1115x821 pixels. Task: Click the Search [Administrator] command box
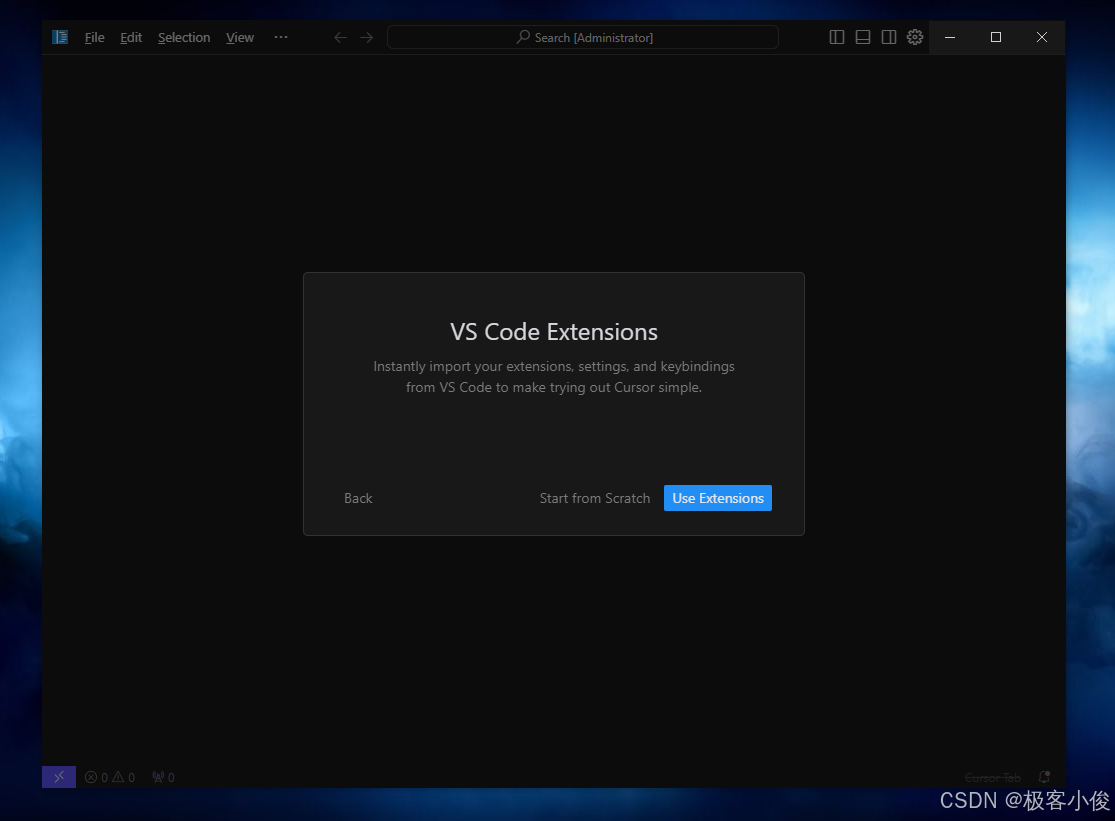point(582,37)
